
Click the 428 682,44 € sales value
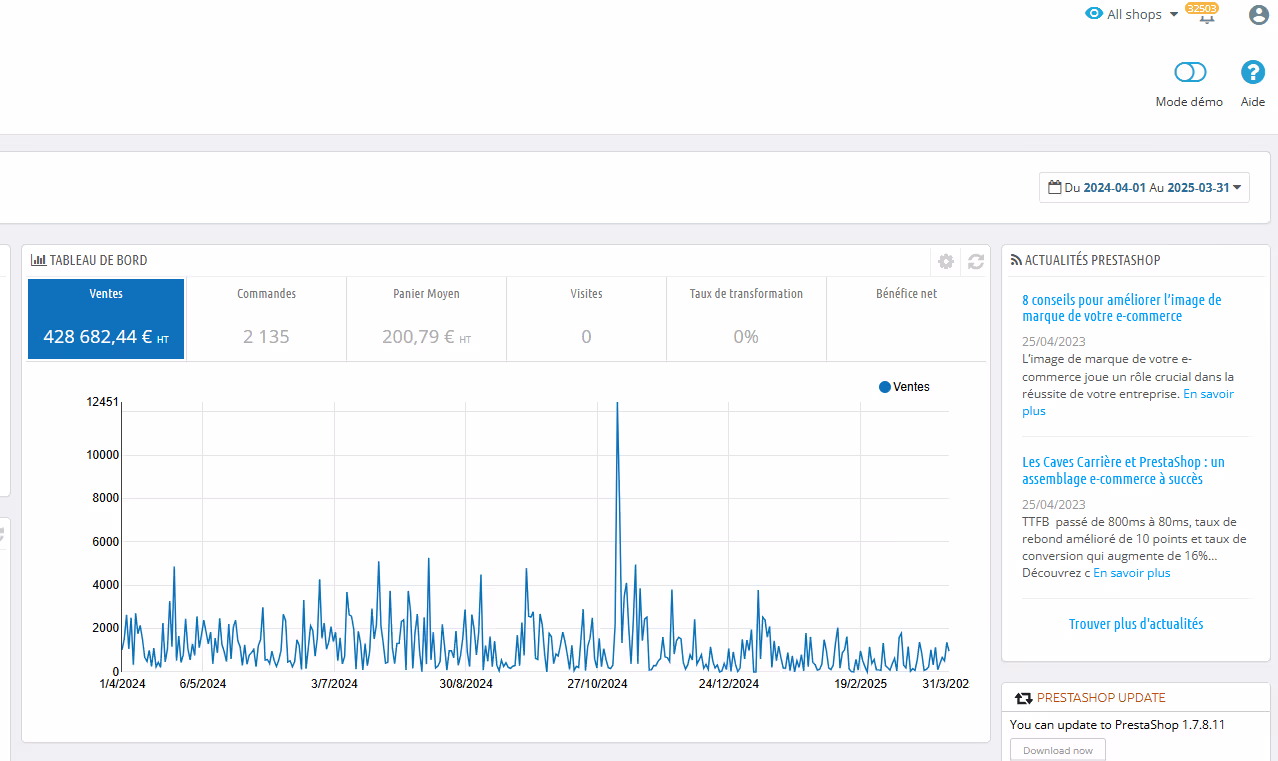[106, 337]
